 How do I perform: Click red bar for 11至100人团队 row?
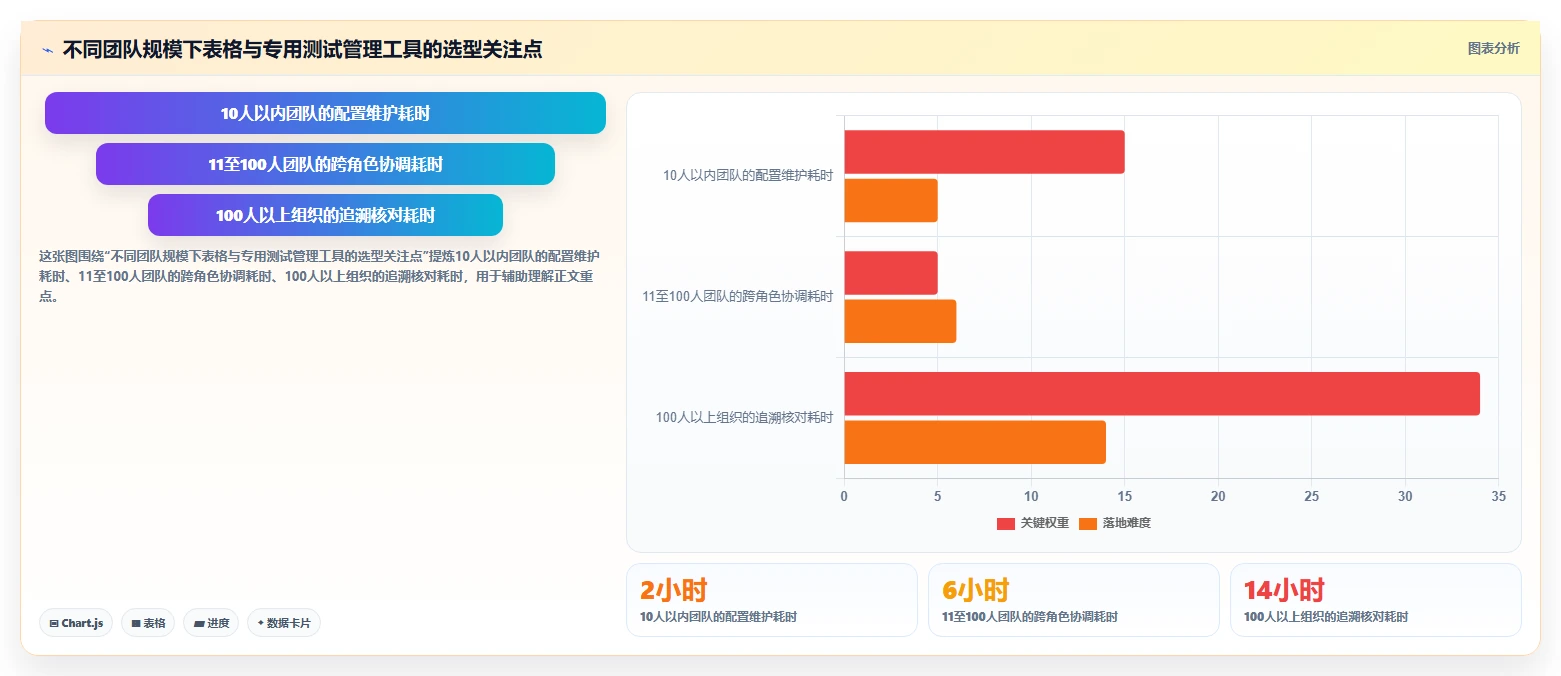pyautogui.click(x=891, y=273)
